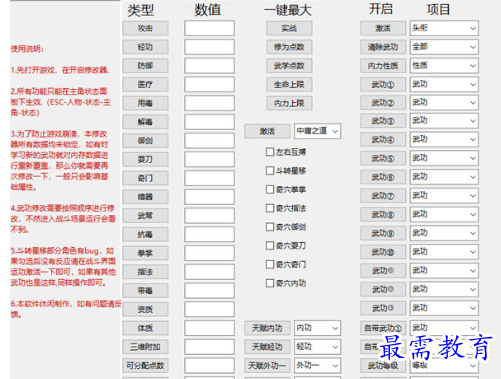Viewport: 501px width, 379px height.
Task: Maximize 实战 with its one-click button
Action: click(x=289, y=28)
